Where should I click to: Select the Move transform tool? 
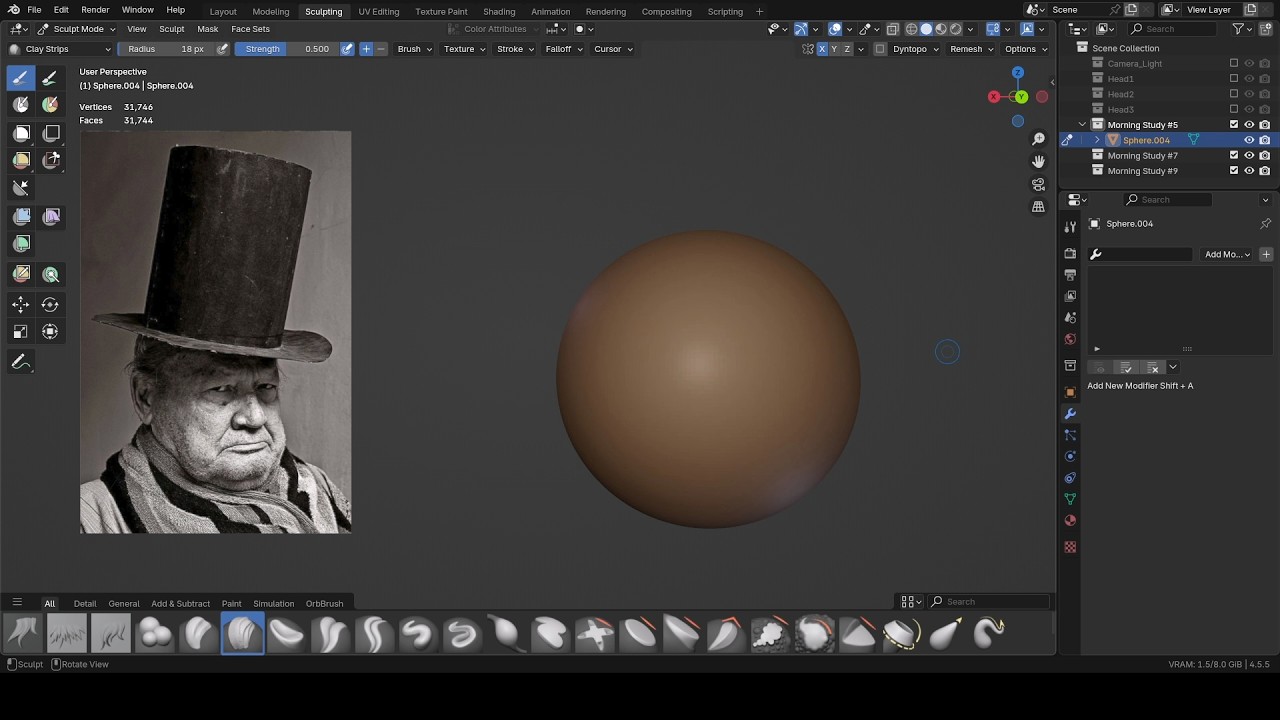(21, 304)
